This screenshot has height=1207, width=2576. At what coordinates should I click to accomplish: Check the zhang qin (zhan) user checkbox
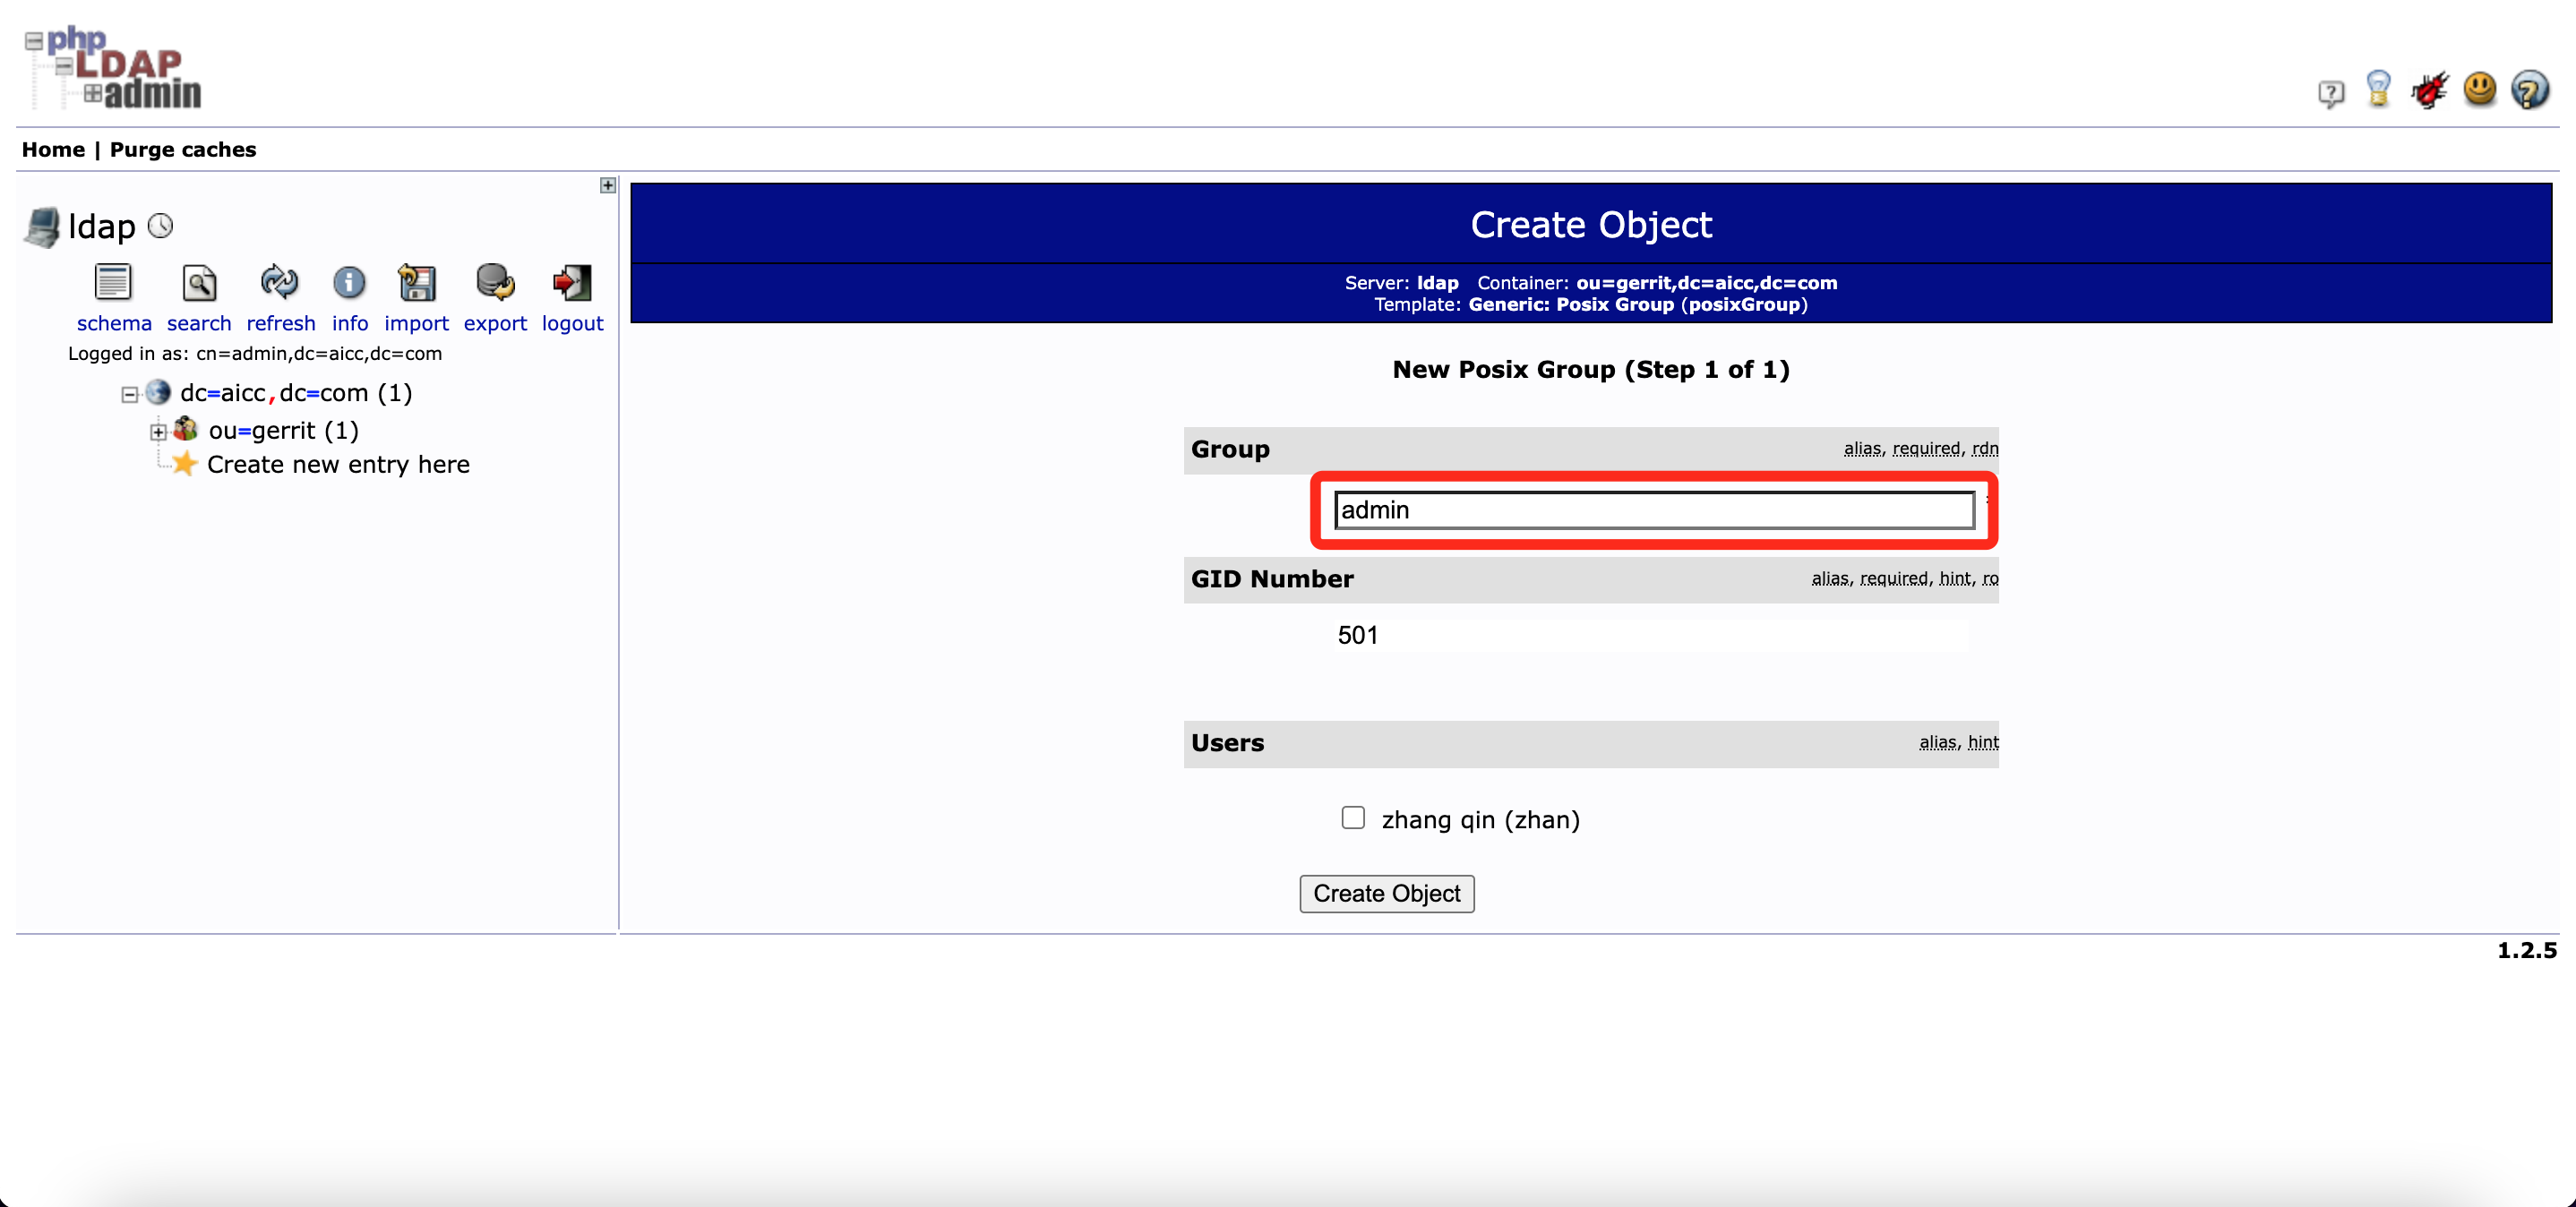pos(1353,818)
